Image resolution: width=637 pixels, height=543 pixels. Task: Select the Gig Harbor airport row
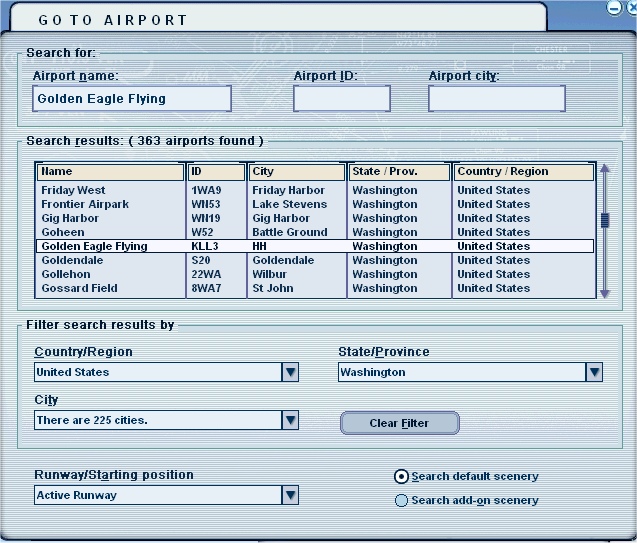pyautogui.click(x=69, y=218)
